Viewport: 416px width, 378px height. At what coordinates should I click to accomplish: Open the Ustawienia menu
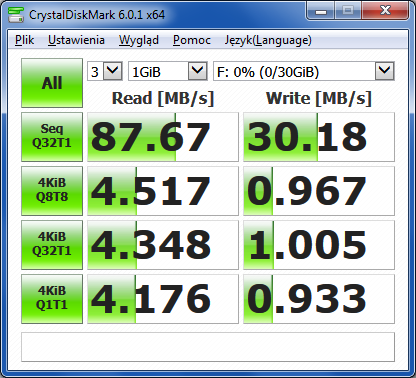(x=76, y=40)
